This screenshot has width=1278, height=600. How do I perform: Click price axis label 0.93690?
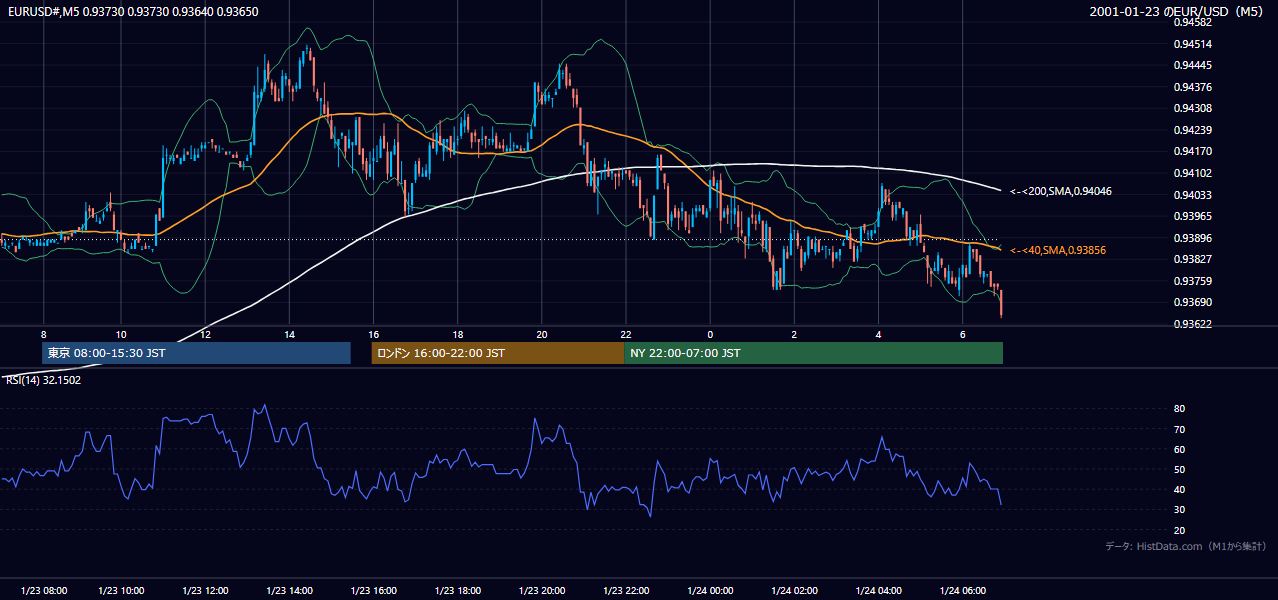(x=1193, y=302)
